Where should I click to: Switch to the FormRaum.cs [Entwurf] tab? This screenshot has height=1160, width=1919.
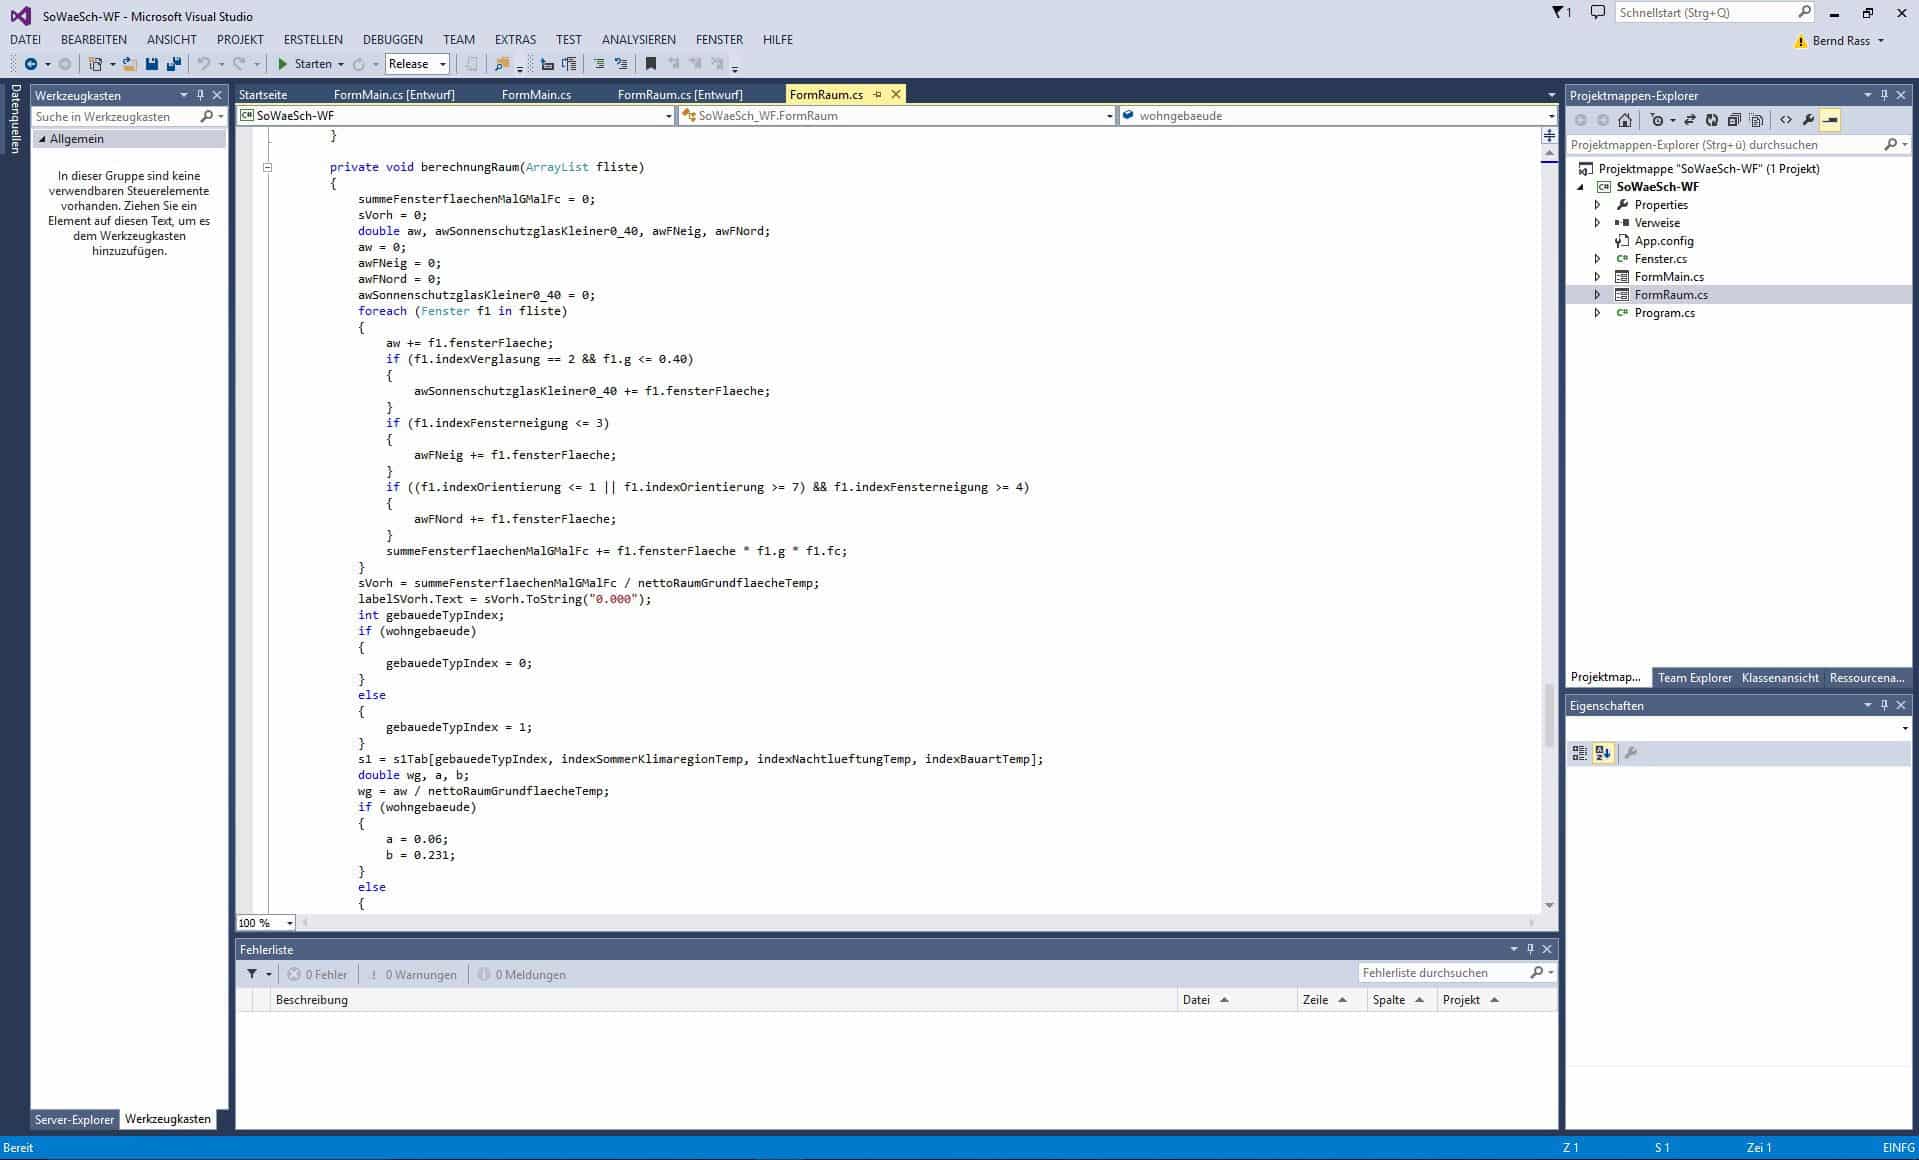point(680,95)
